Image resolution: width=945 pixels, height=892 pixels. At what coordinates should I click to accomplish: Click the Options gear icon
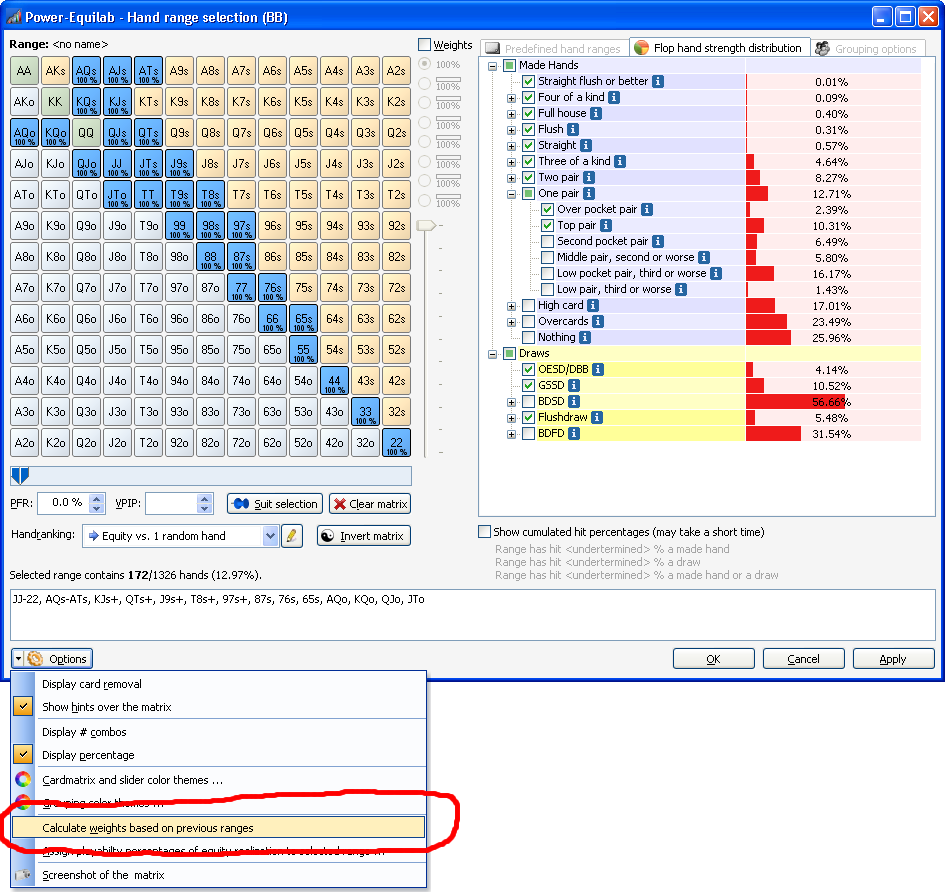click(x=35, y=659)
